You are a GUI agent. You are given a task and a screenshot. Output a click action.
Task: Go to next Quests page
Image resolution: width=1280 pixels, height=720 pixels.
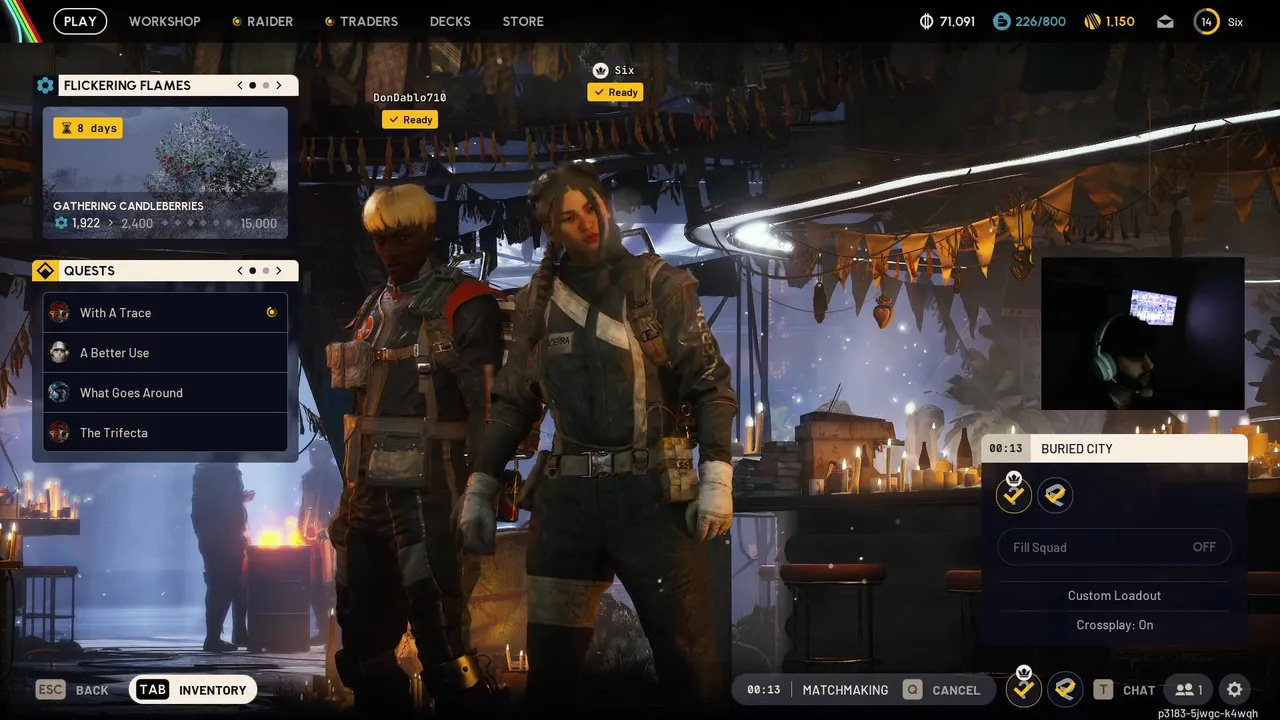(279, 271)
